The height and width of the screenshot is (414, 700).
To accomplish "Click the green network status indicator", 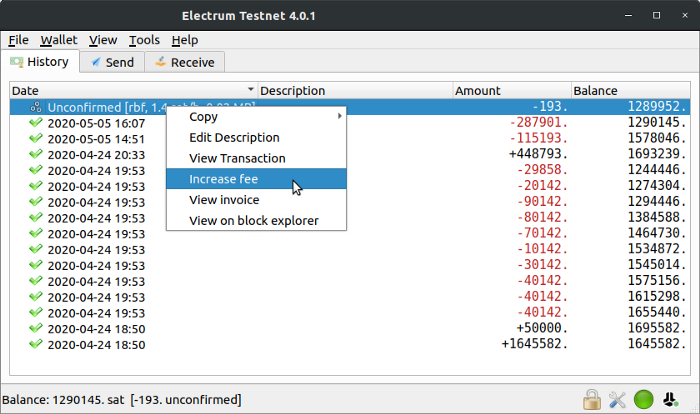I will pos(643,399).
